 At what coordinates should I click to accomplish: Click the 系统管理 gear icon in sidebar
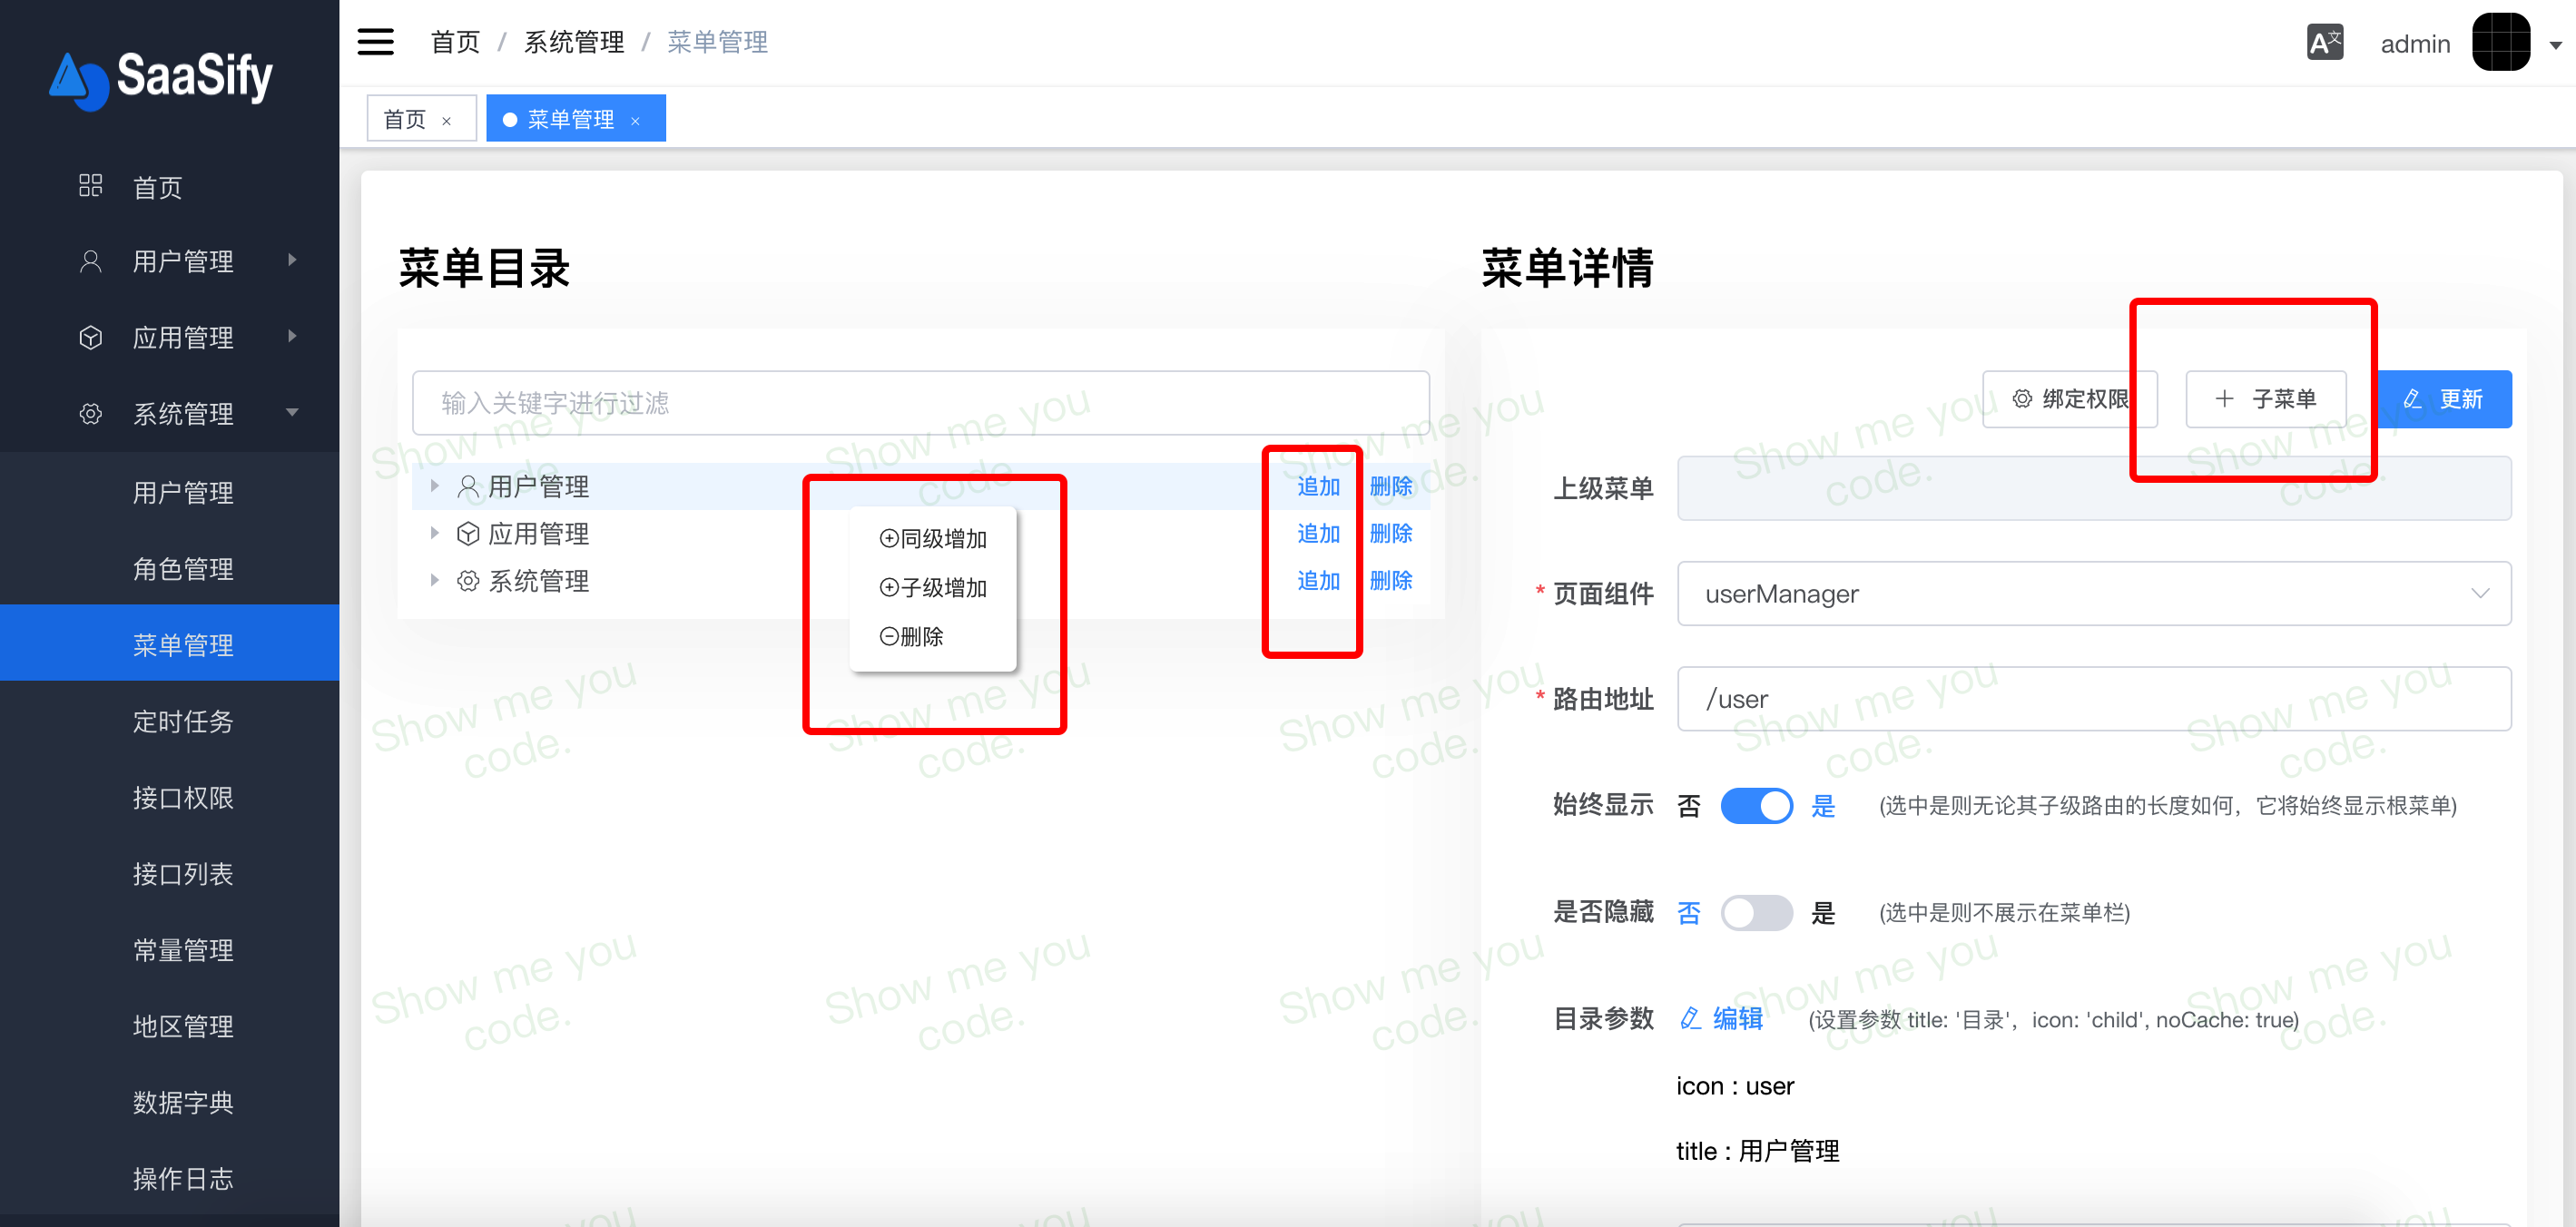(90, 413)
